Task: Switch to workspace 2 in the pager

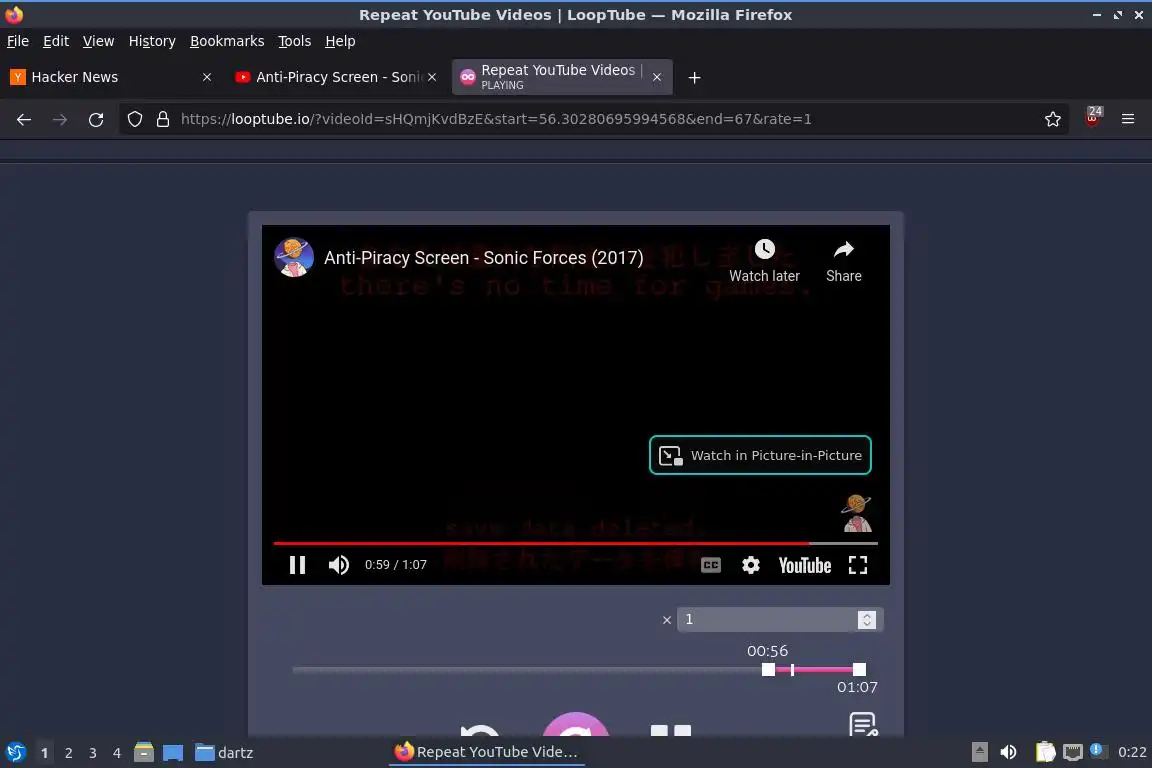Action: (x=68, y=753)
